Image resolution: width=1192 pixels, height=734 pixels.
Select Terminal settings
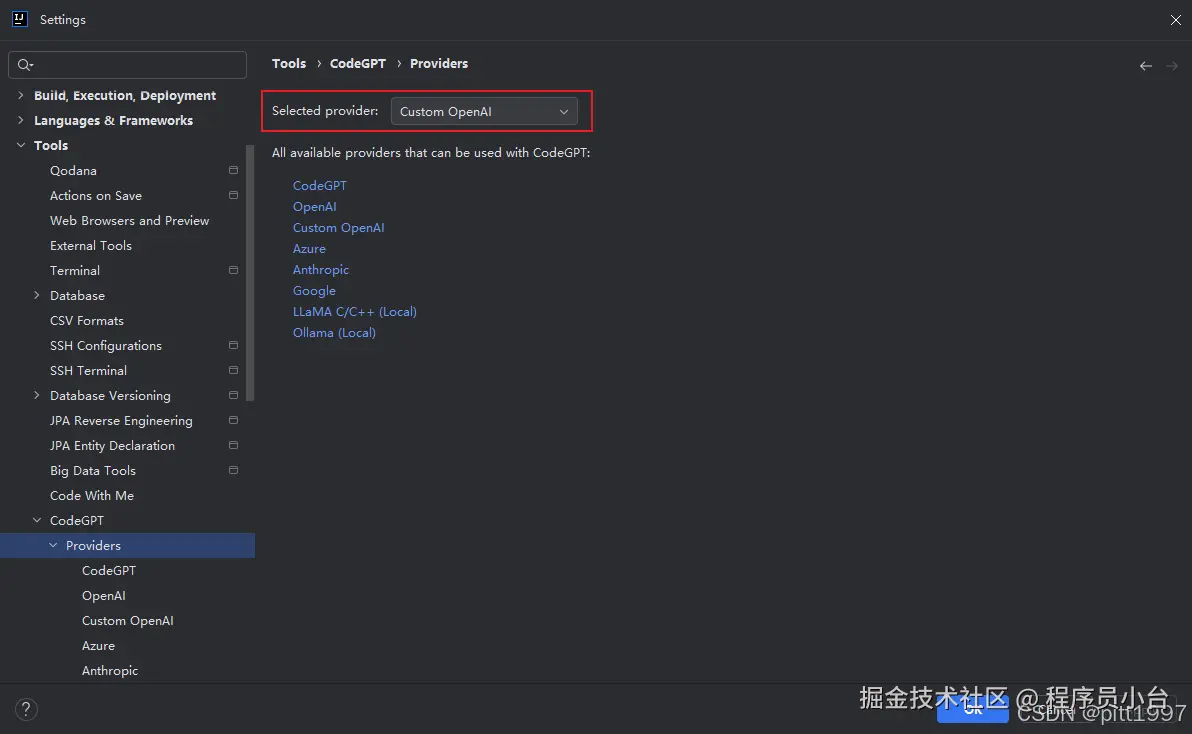click(x=74, y=271)
